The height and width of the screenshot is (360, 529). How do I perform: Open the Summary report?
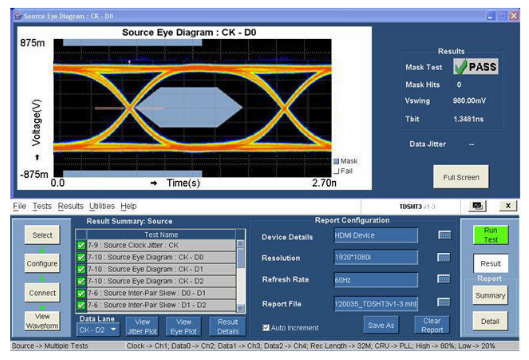pos(490,295)
